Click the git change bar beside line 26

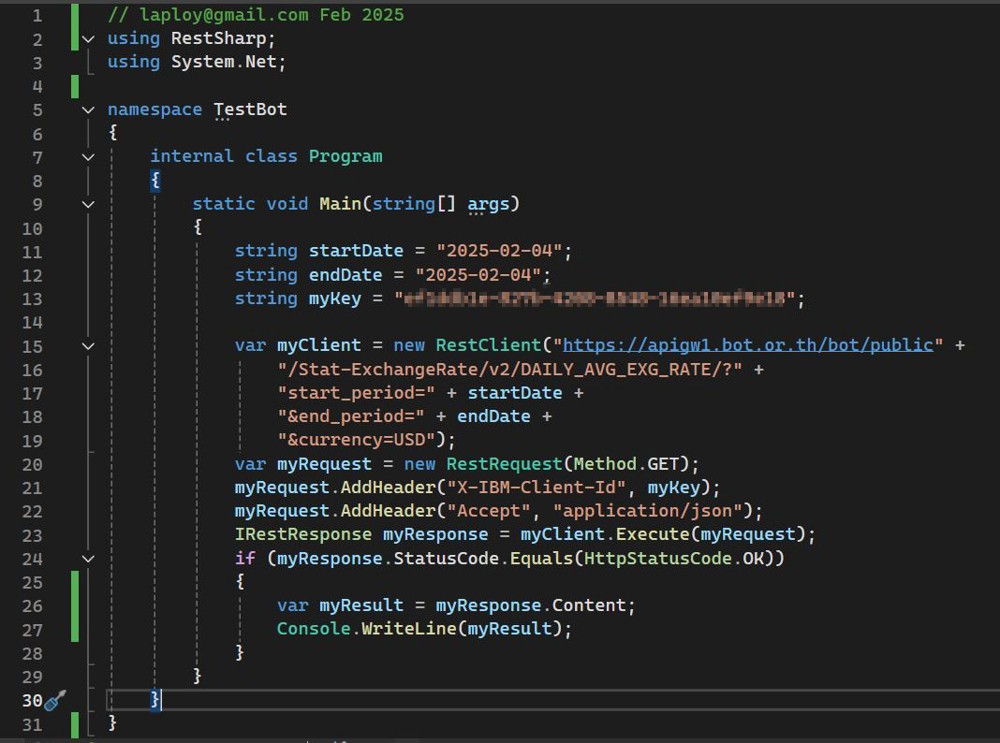73,605
